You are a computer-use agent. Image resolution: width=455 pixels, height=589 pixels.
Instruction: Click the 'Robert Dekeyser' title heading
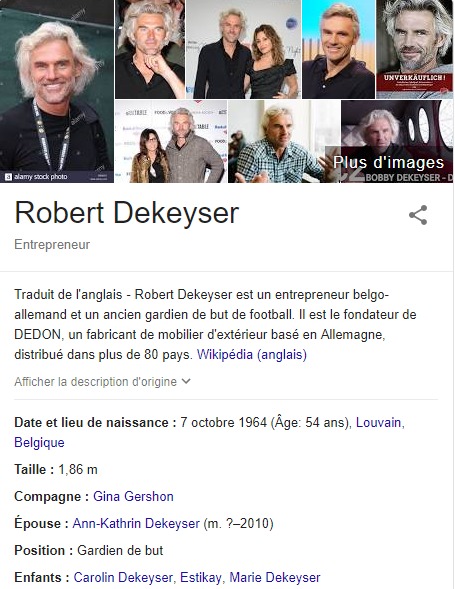pyautogui.click(x=127, y=213)
